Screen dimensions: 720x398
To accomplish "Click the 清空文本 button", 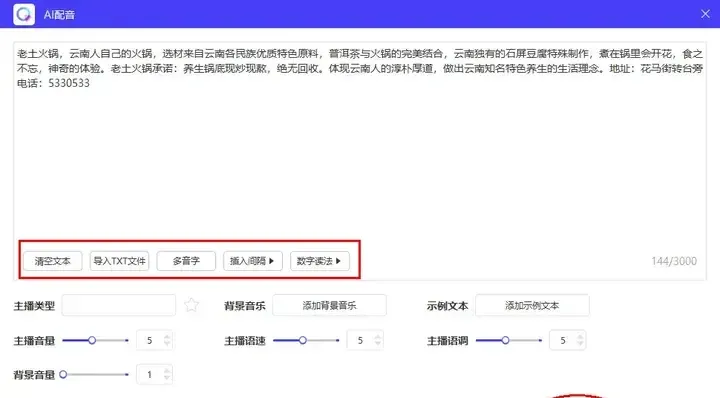I will [53, 261].
